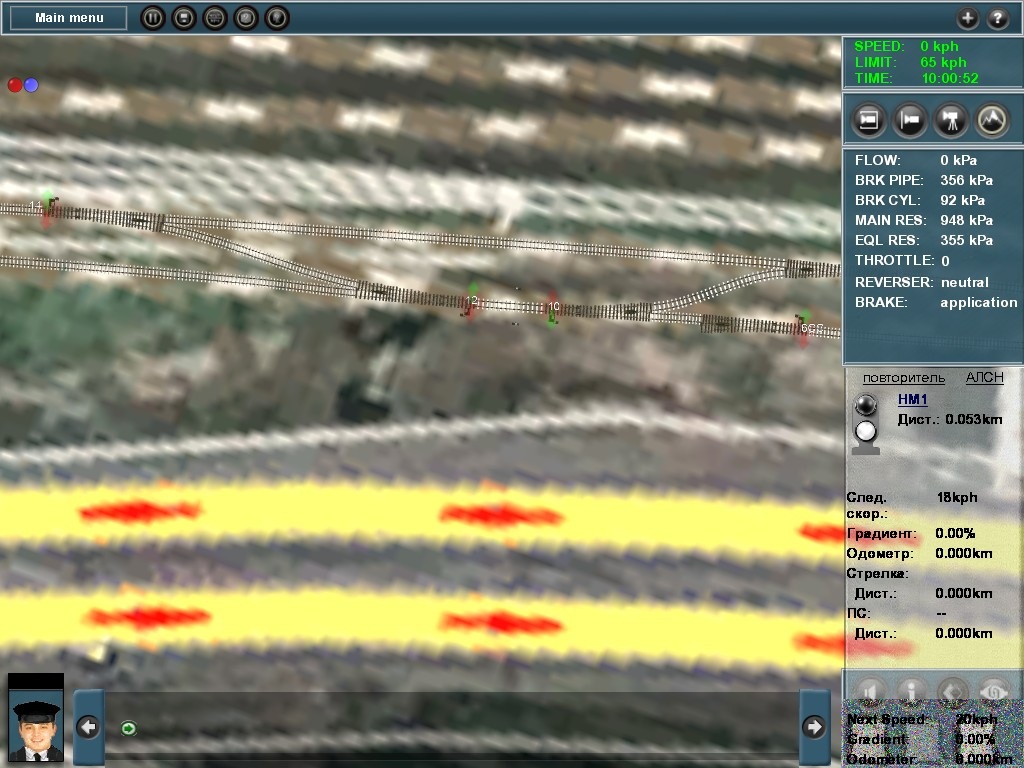This screenshot has height=768, width=1024.
Task: Click the plus button in top bar
Action: click(967, 18)
